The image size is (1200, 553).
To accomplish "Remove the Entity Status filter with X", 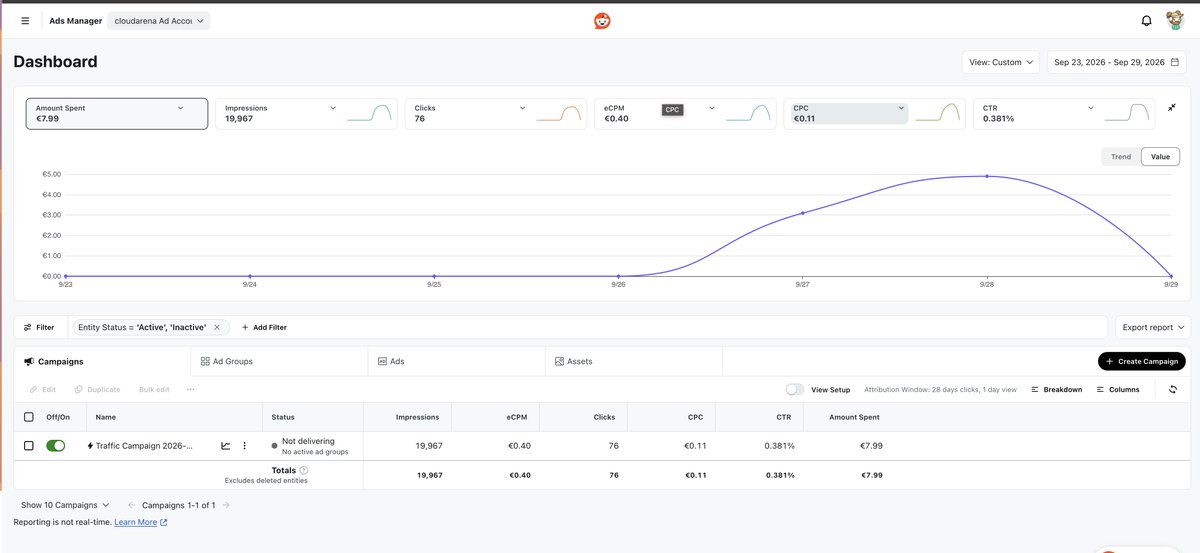I will point(217,327).
